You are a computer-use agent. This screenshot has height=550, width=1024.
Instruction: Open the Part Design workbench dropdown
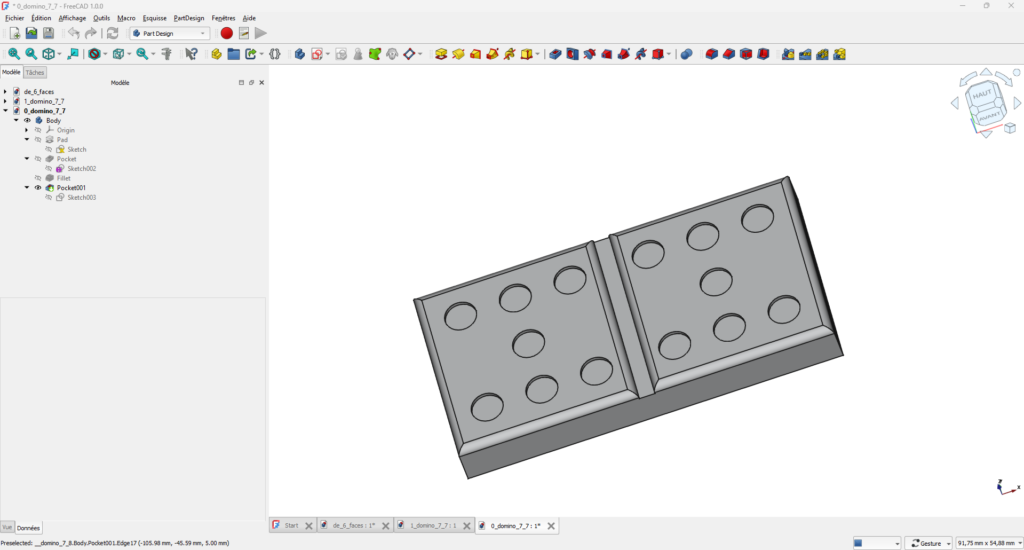(x=169, y=33)
